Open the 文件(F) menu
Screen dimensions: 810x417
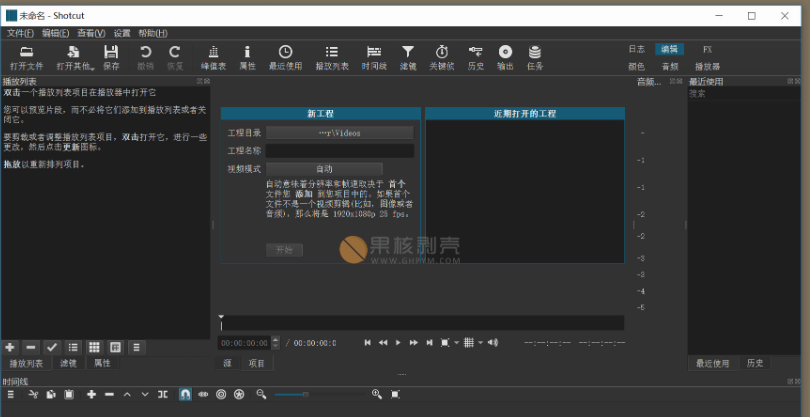coord(20,33)
